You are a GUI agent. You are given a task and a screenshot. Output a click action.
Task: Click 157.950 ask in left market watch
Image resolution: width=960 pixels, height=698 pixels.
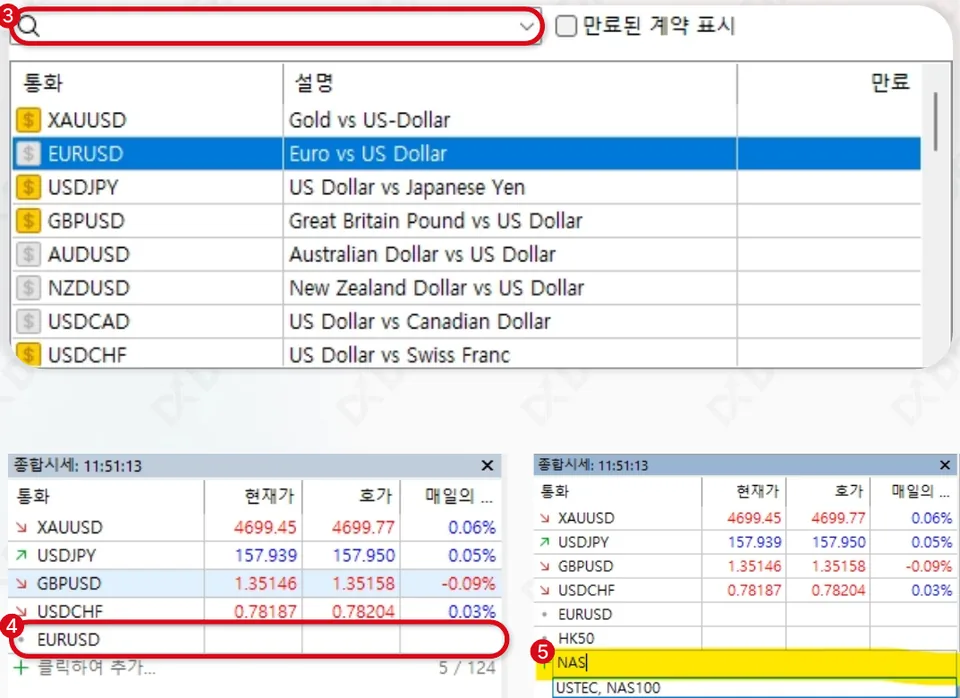364,555
